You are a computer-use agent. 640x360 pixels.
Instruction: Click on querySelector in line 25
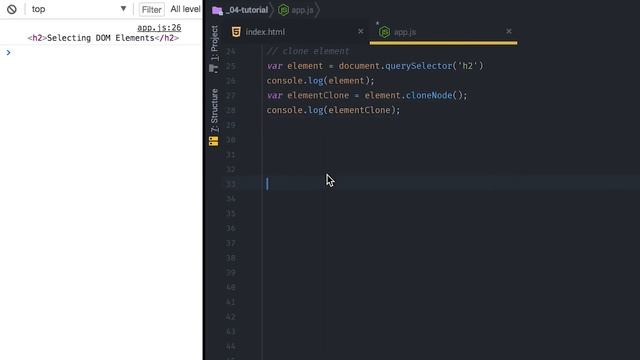tap(419, 66)
